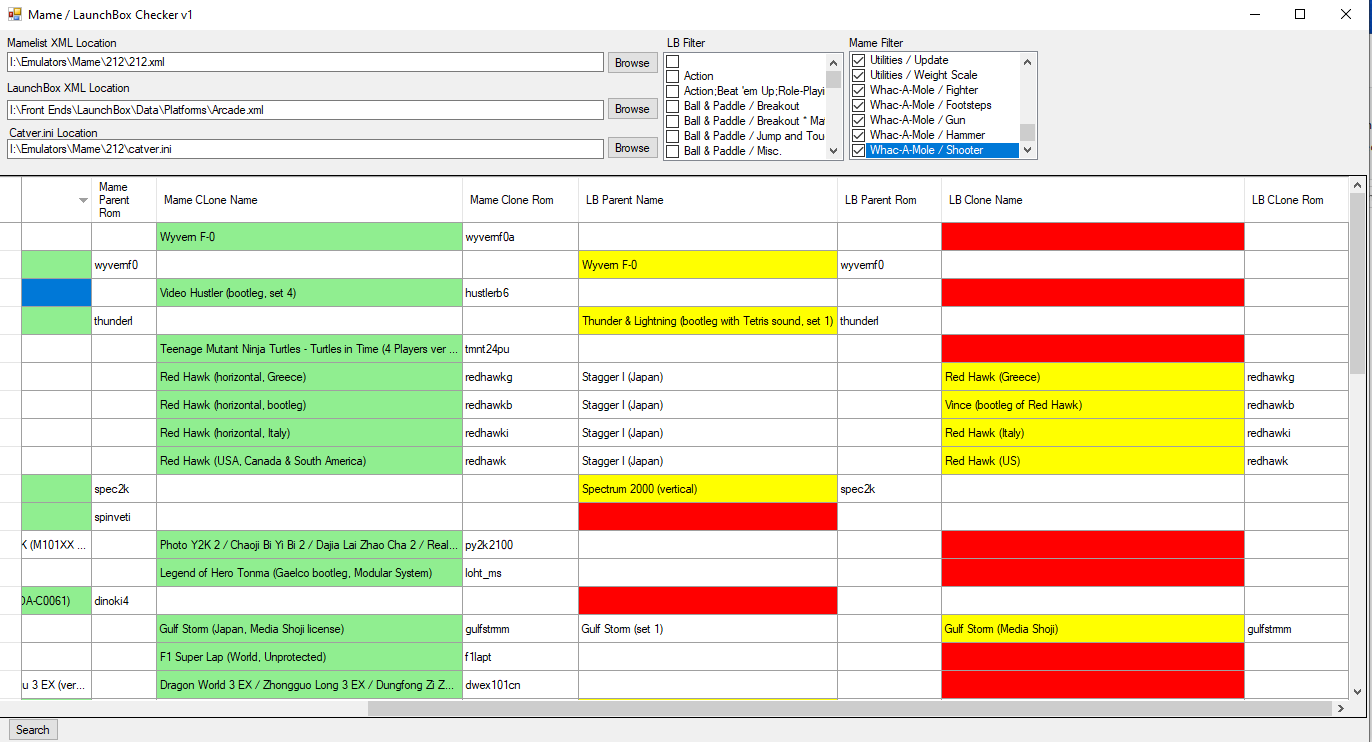Uncheck 'Whac-A-Mole / Hammer' Mame filter
This screenshot has width=1372, height=742.
click(859, 135)
